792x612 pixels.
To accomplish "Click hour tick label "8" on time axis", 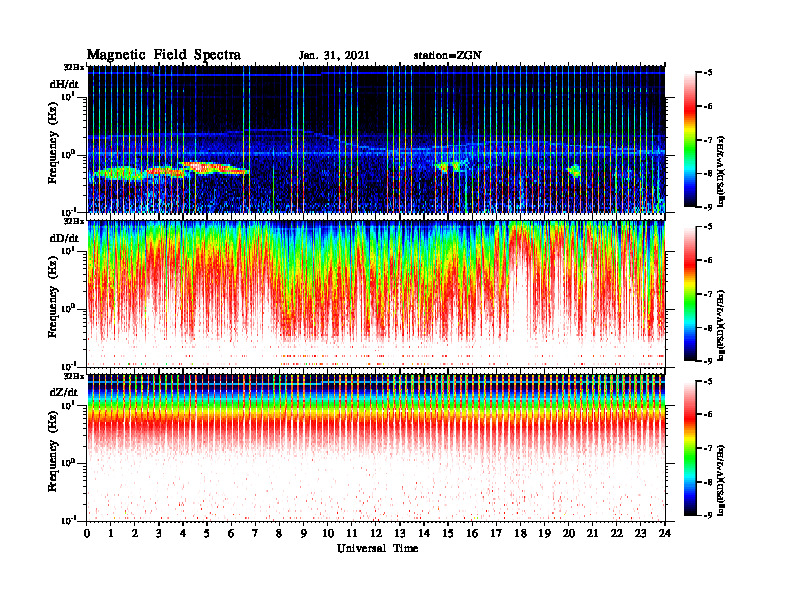I will click(x=279, y=534).
